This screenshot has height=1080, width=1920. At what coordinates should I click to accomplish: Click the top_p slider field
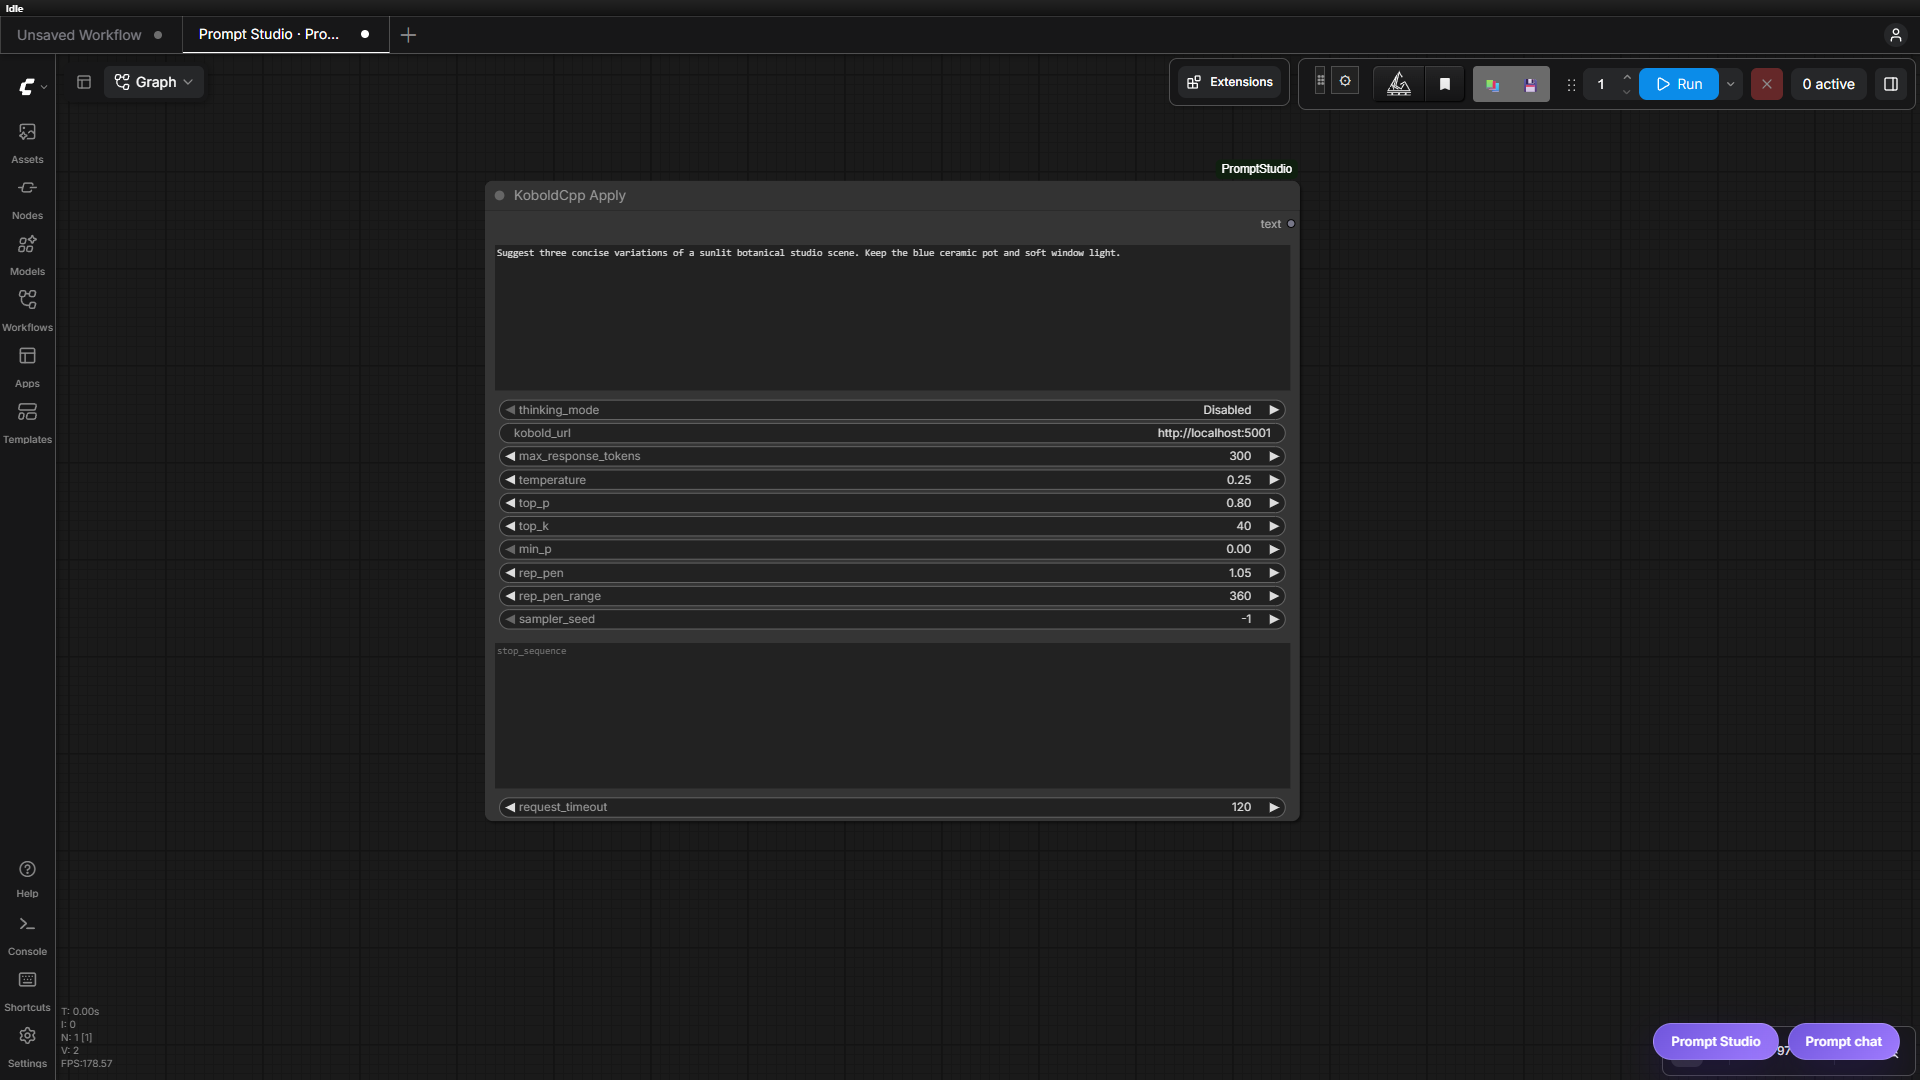pyautogui.click(x=892, y=503)
